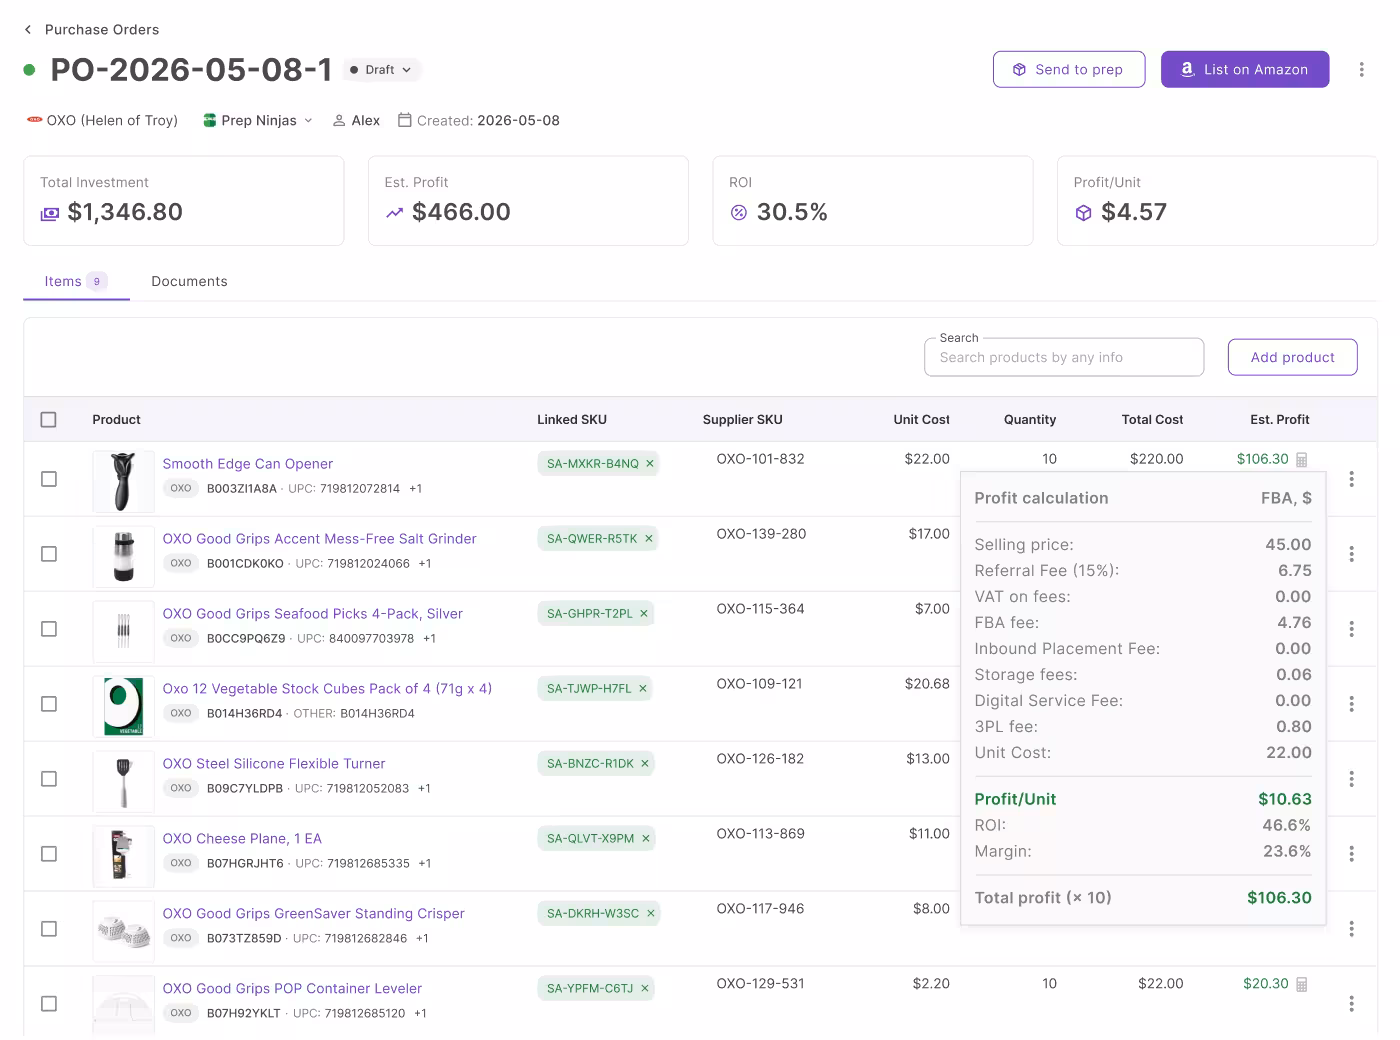
Task: Remove linked SKU SA-TJWP-H7FL
Action: click(643, 689)
